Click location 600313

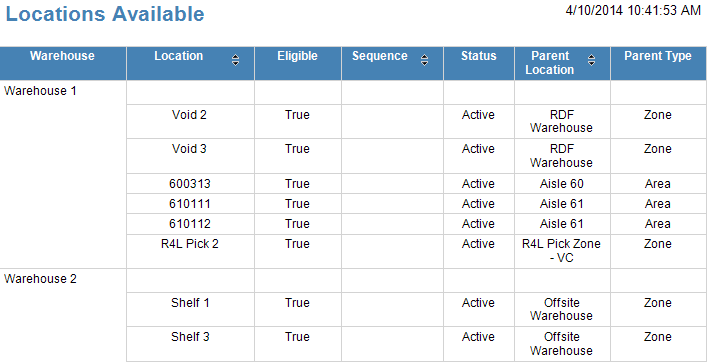(x=190, y=184)
